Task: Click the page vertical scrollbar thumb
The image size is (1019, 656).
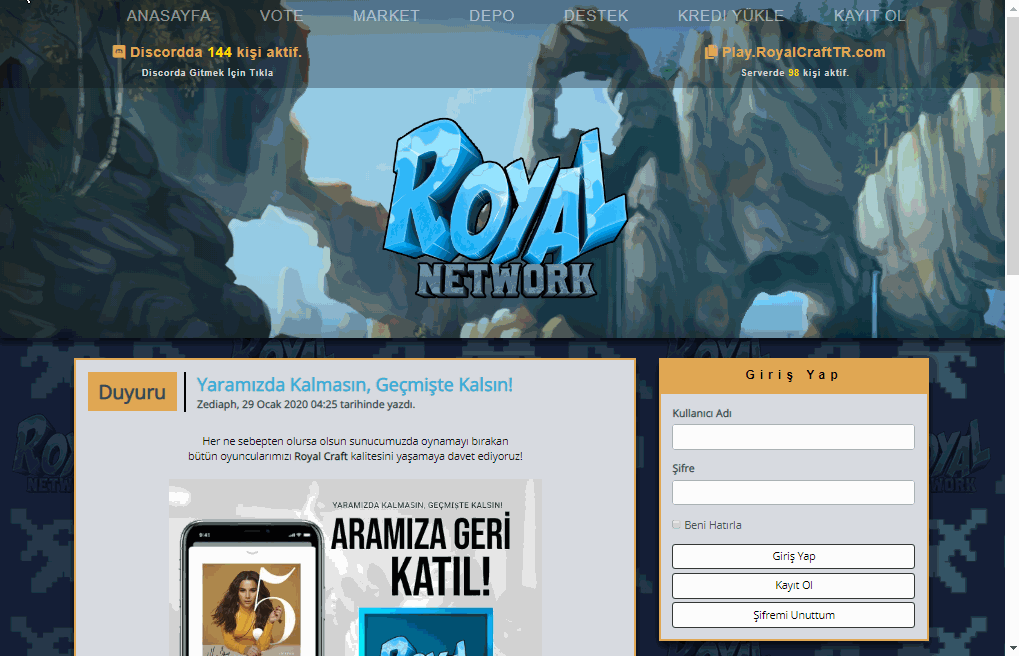Action: pyautogui.click(x=1013, y=144)
